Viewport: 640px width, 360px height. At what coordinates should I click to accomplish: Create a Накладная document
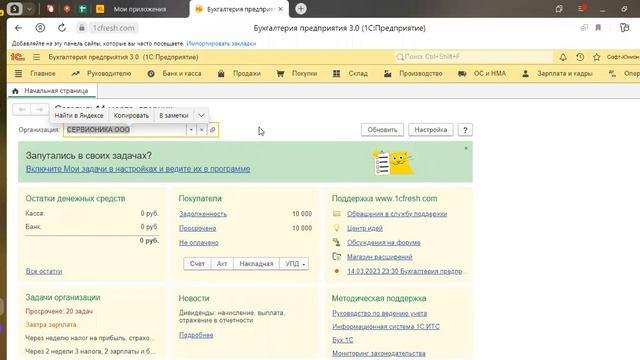[x=256, y=264]
